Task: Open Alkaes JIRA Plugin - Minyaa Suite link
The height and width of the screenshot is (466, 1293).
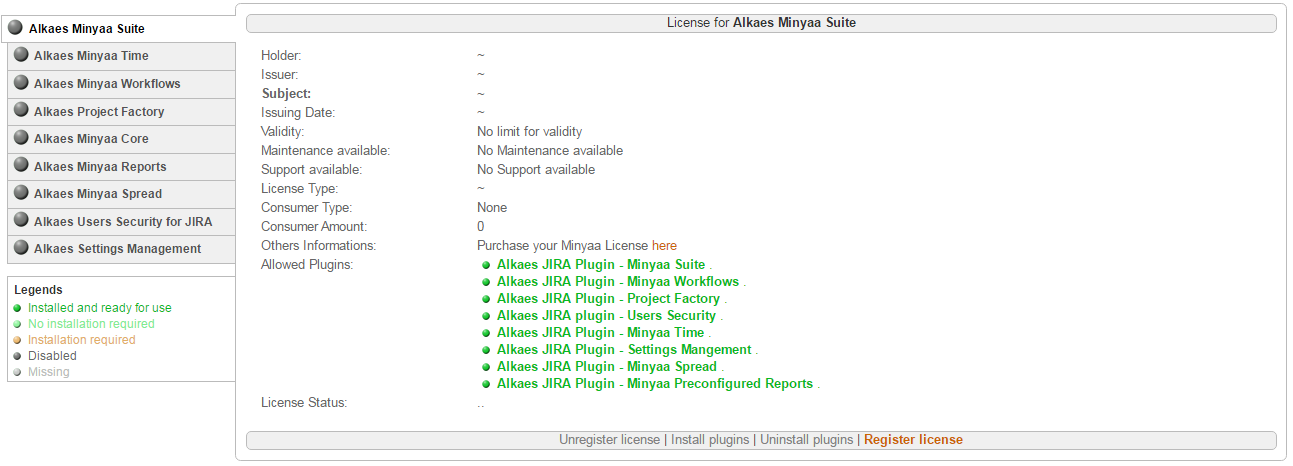Action: pyautogui.click(x=601, y=265)
